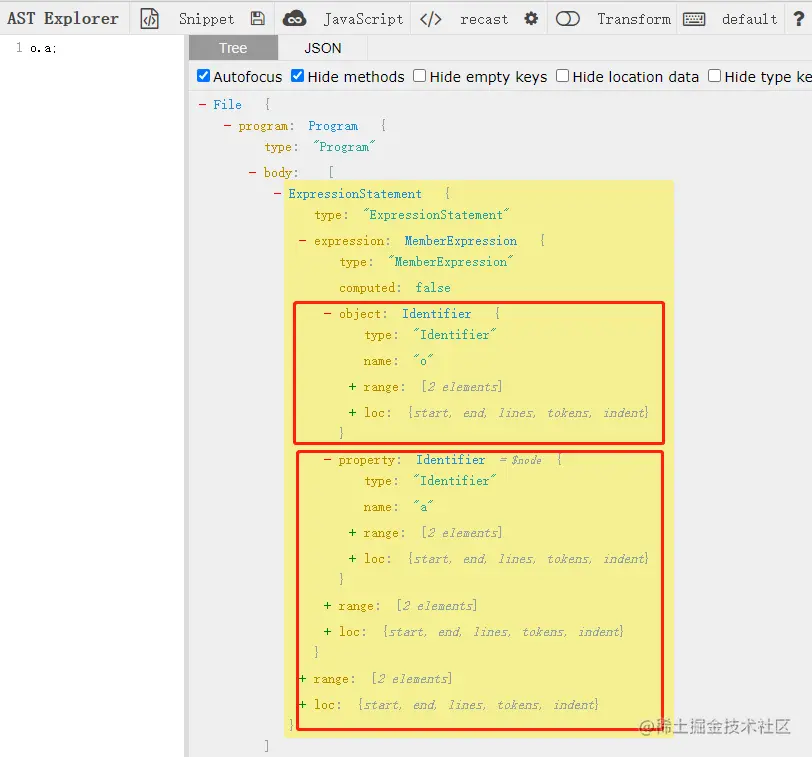Image resolution: width=812 pixels, height=757 pixels.
Task: Click the </> icon before recast
Action: click(x=430, y=18)
